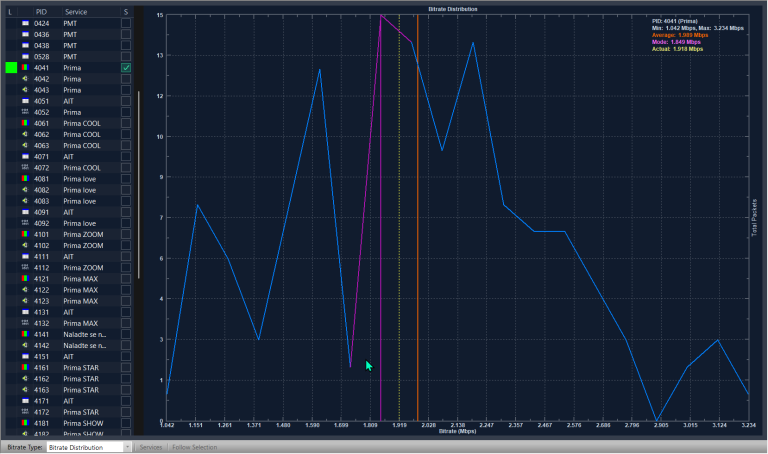
Task: Tick the checkbox for PID 4061 Prima COOL
Action: coord(126,123)
